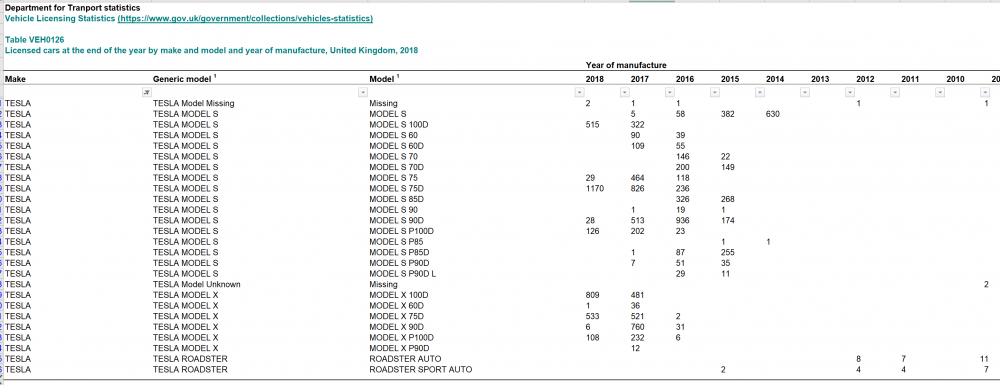Select the 2015 year header cell
The height and width of the screenshot is (385, 1000).
pos(730,79)
